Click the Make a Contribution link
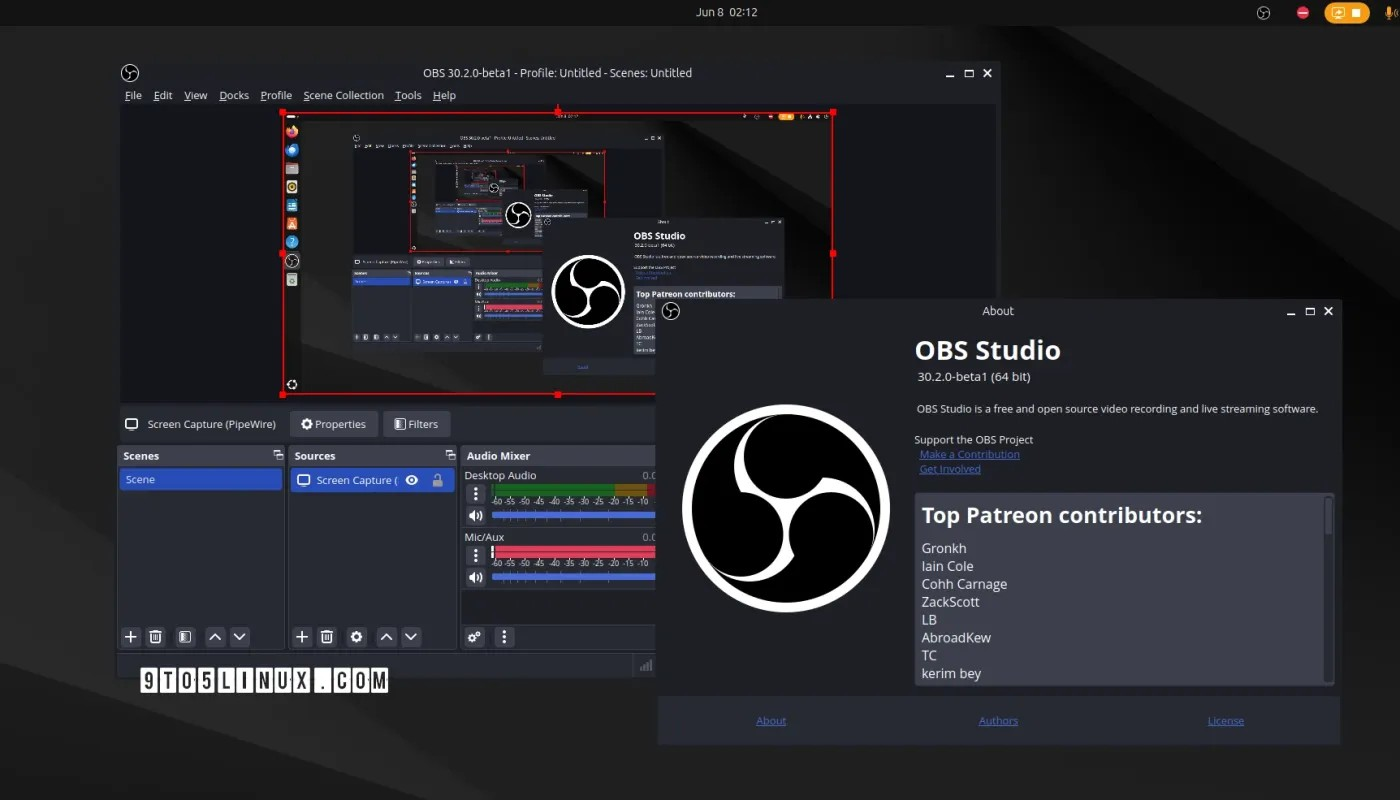The width and height of the screenshot is (1400, 800). pyautogui.click(x=970, y=454)
